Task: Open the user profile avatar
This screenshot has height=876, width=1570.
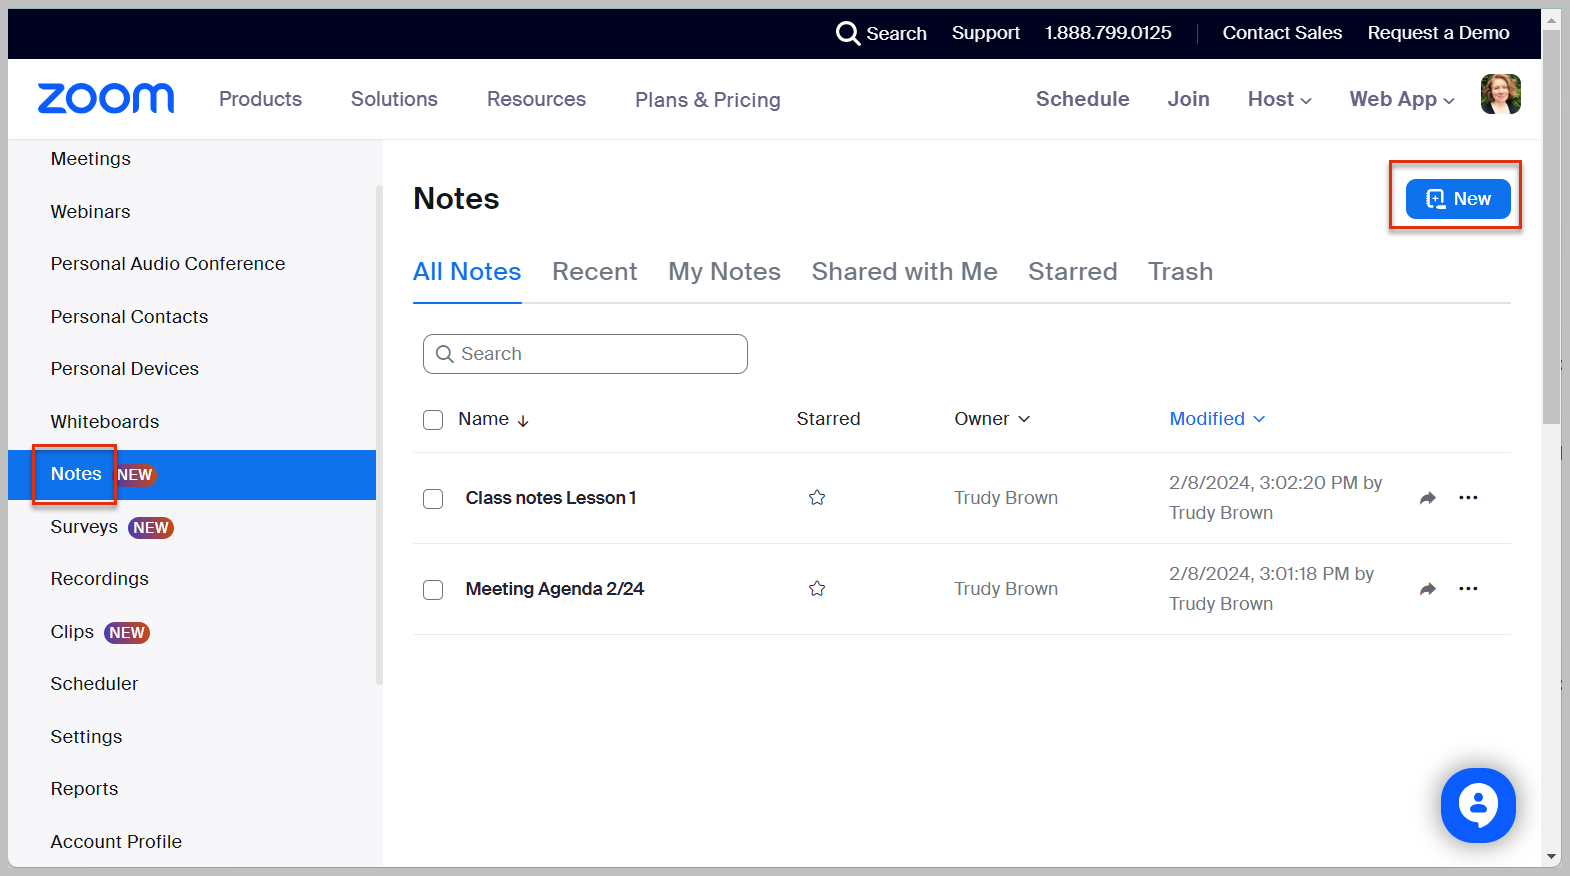Action: (1500, 95)
